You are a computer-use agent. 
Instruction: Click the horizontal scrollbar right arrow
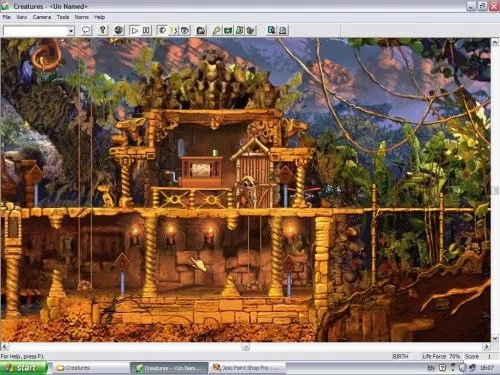(486, 347)
